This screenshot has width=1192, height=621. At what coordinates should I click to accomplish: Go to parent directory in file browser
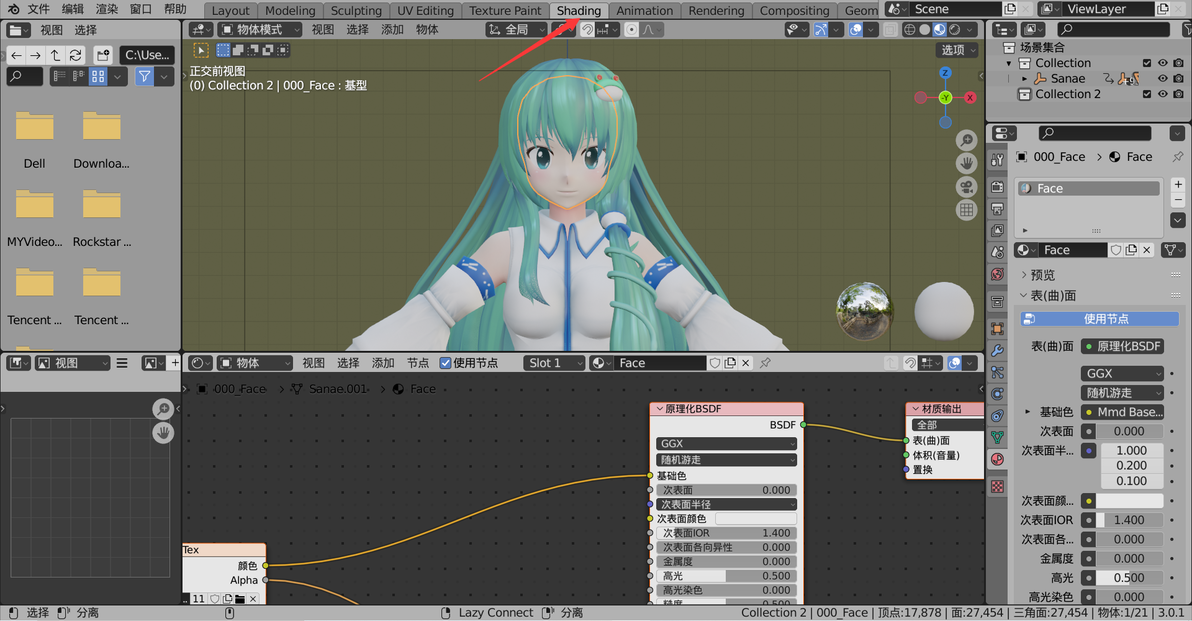[x=55, y=55]
